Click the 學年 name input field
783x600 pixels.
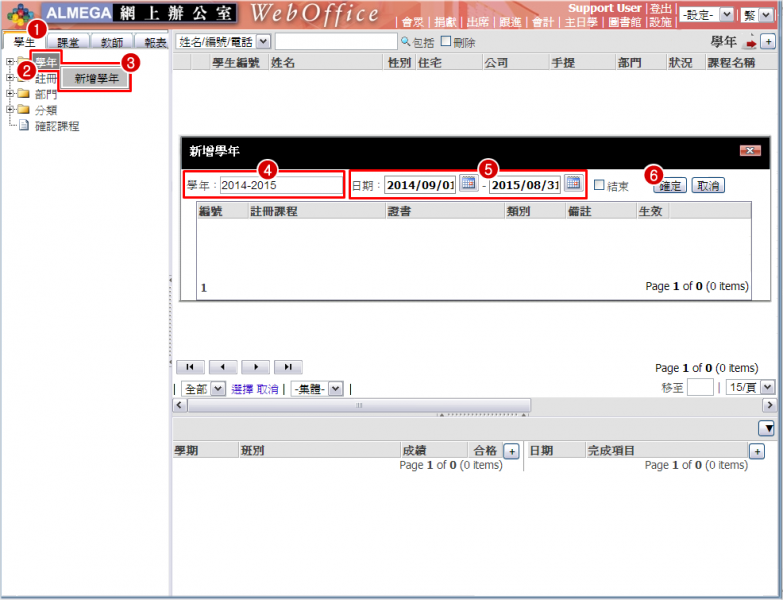(281, 185)
